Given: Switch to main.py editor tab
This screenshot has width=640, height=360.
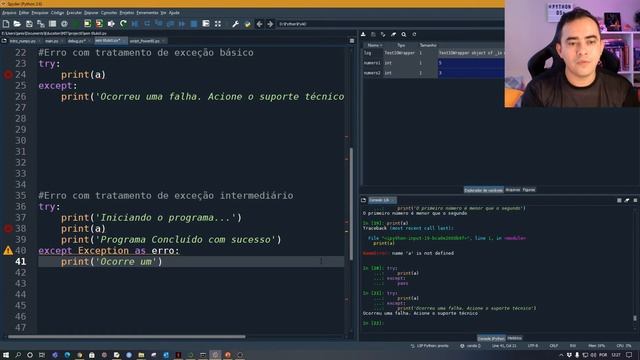Looking at the screenshot, I should coord(53,41).
